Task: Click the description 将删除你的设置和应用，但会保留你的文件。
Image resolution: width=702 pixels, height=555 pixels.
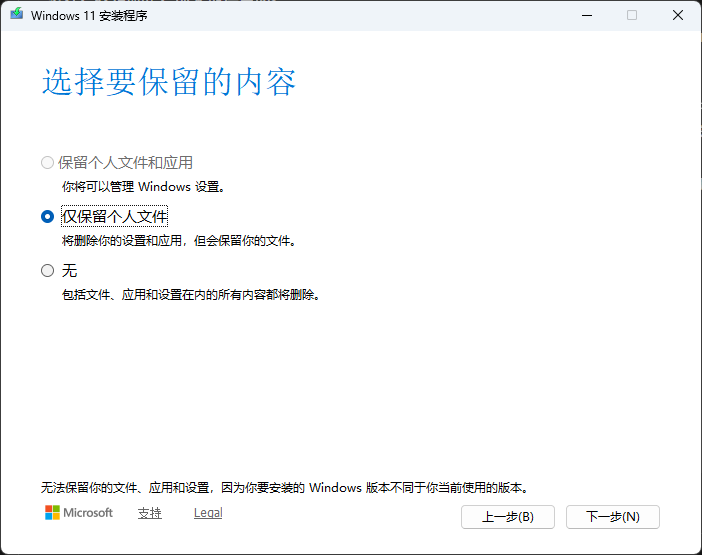Action: [180, 241]
